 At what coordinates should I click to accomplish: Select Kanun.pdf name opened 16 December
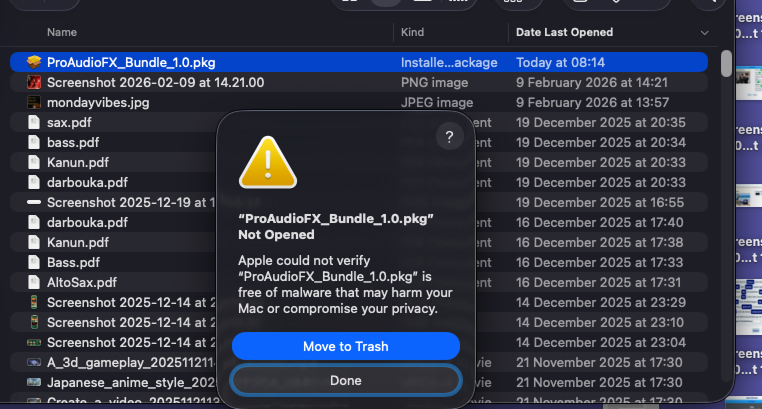tap(78, 242)
